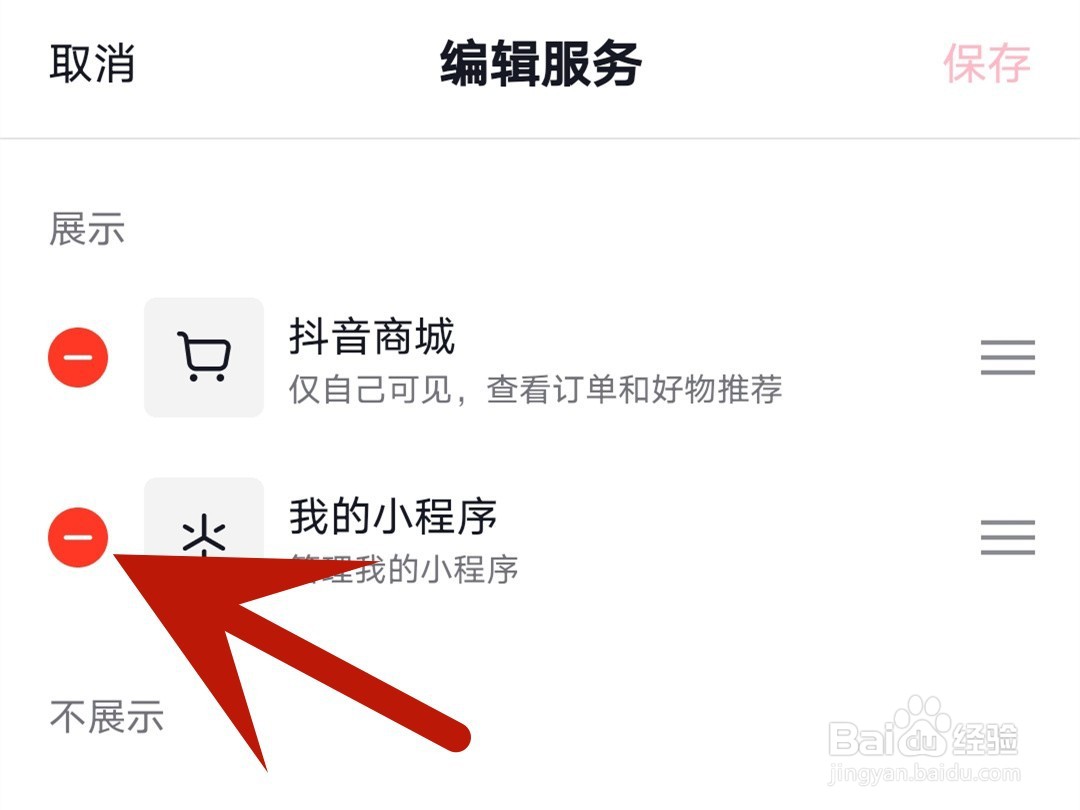Remove 我的小程序 with its red minus button
Screen dimensions: 1080x810
78,537
